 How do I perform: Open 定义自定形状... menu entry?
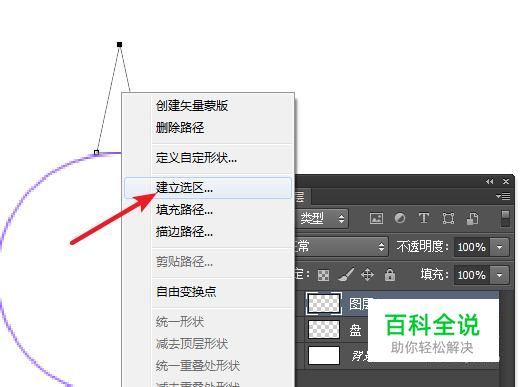tap(196, 157)
